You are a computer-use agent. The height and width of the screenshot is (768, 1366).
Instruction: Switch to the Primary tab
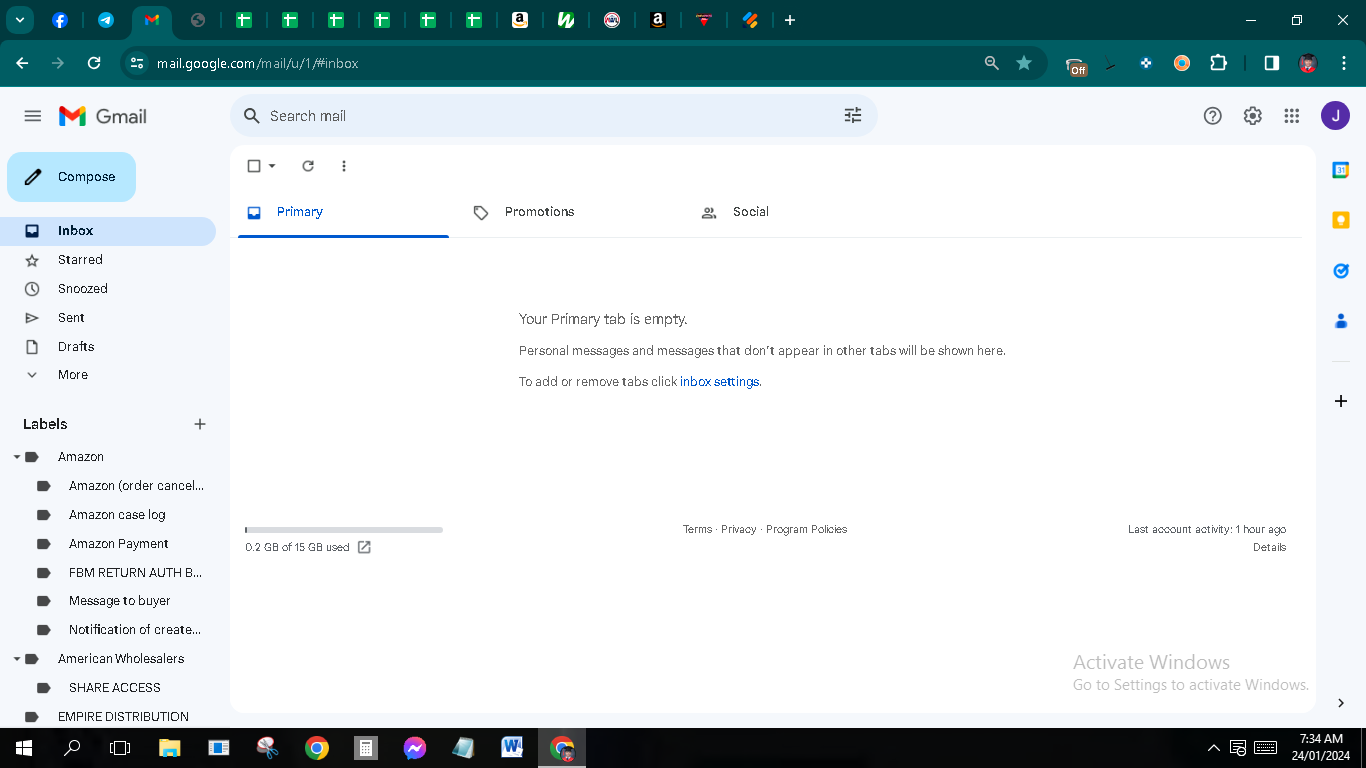pos(343,212)
